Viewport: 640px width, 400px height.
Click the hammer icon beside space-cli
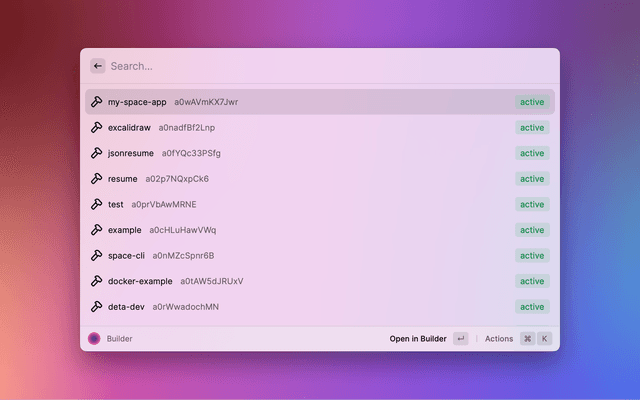(97, 256)
